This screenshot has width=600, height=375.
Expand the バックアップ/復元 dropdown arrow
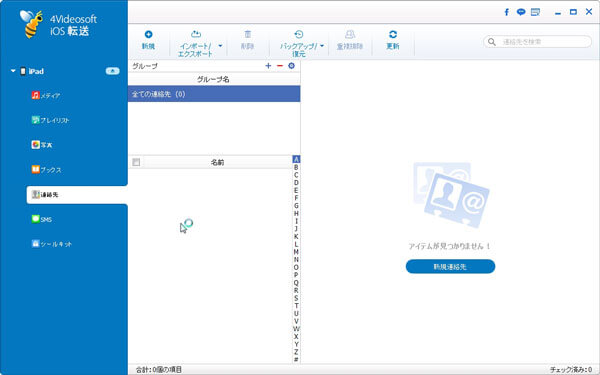[x=322, y=46]
